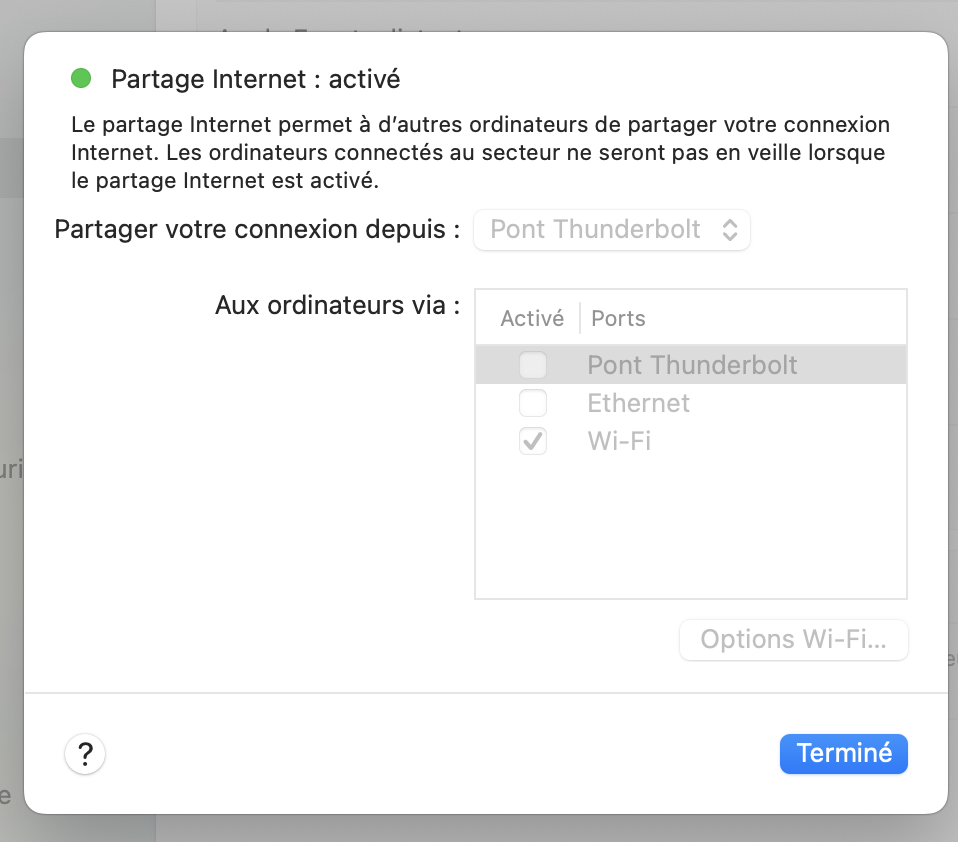Click the Pont Thunderbolt popup chevron arrows
958x842 pixels.
click(x=730, y=230)
